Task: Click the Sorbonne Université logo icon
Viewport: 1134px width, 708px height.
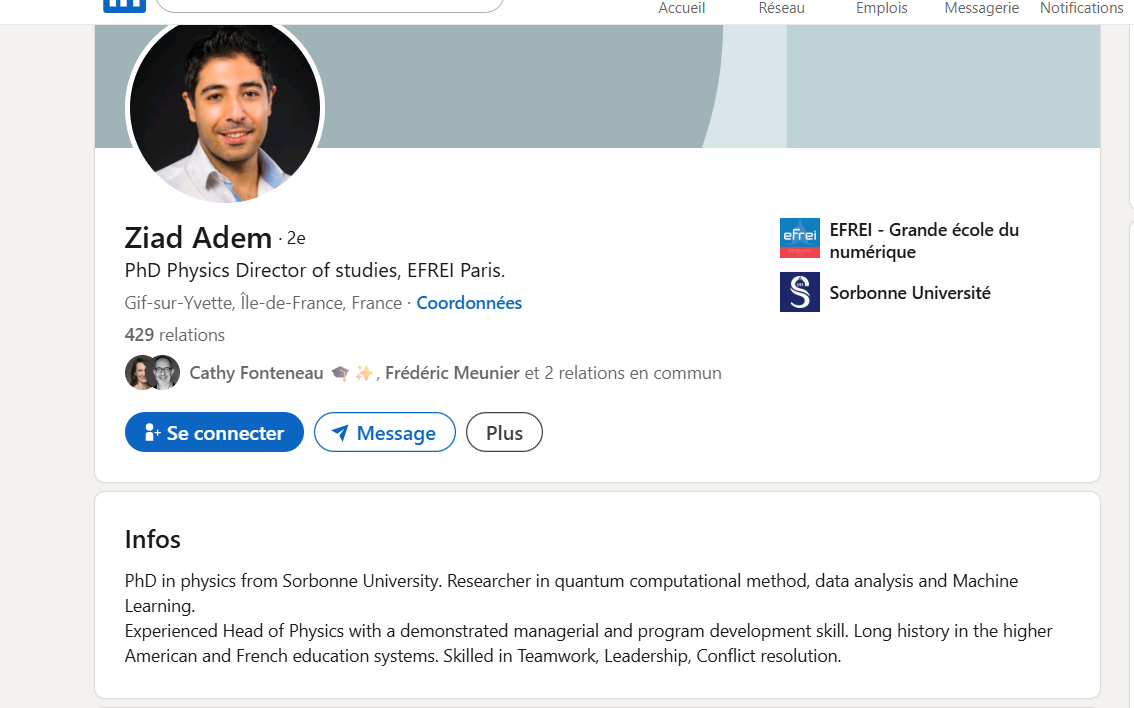Action: click(x=799, y=292)
